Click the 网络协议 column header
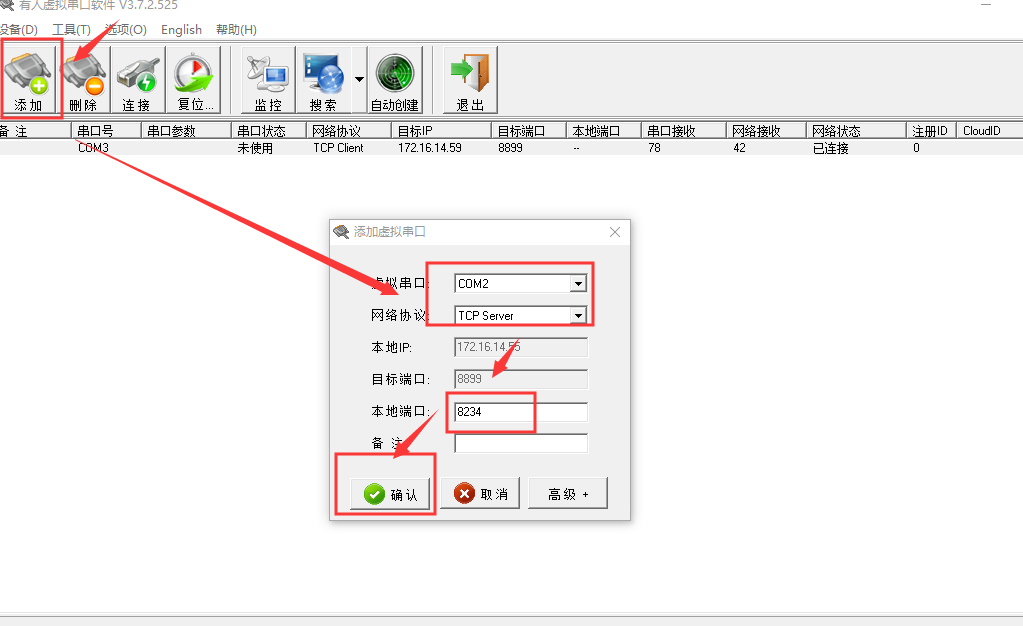This screenshot has height=626, width=1023. 350,131
